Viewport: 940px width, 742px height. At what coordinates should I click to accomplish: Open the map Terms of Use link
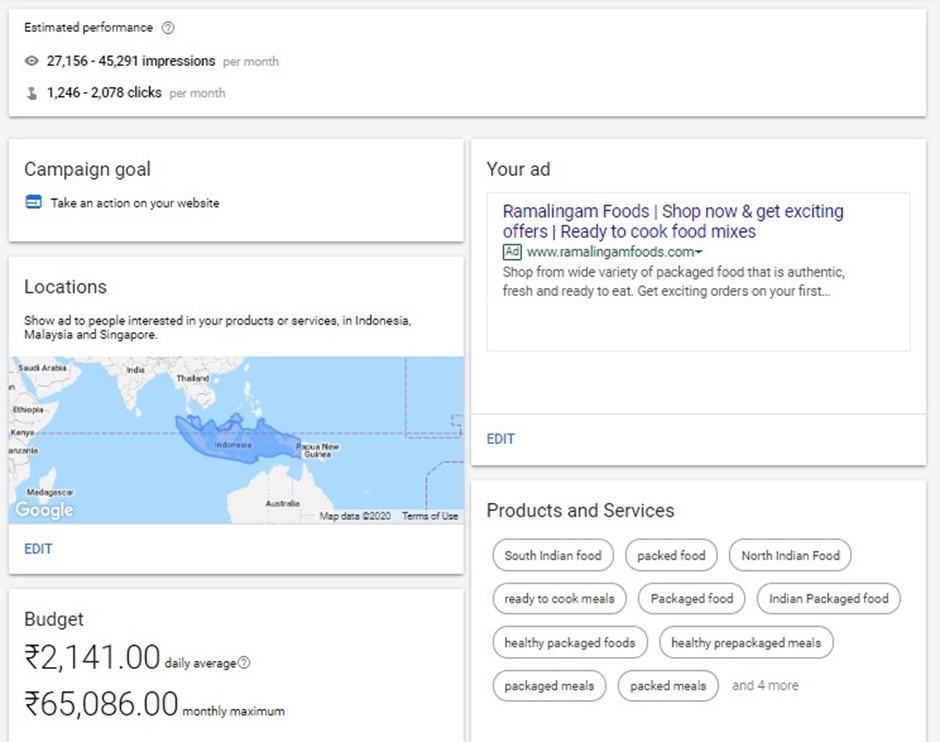point(430,516)
